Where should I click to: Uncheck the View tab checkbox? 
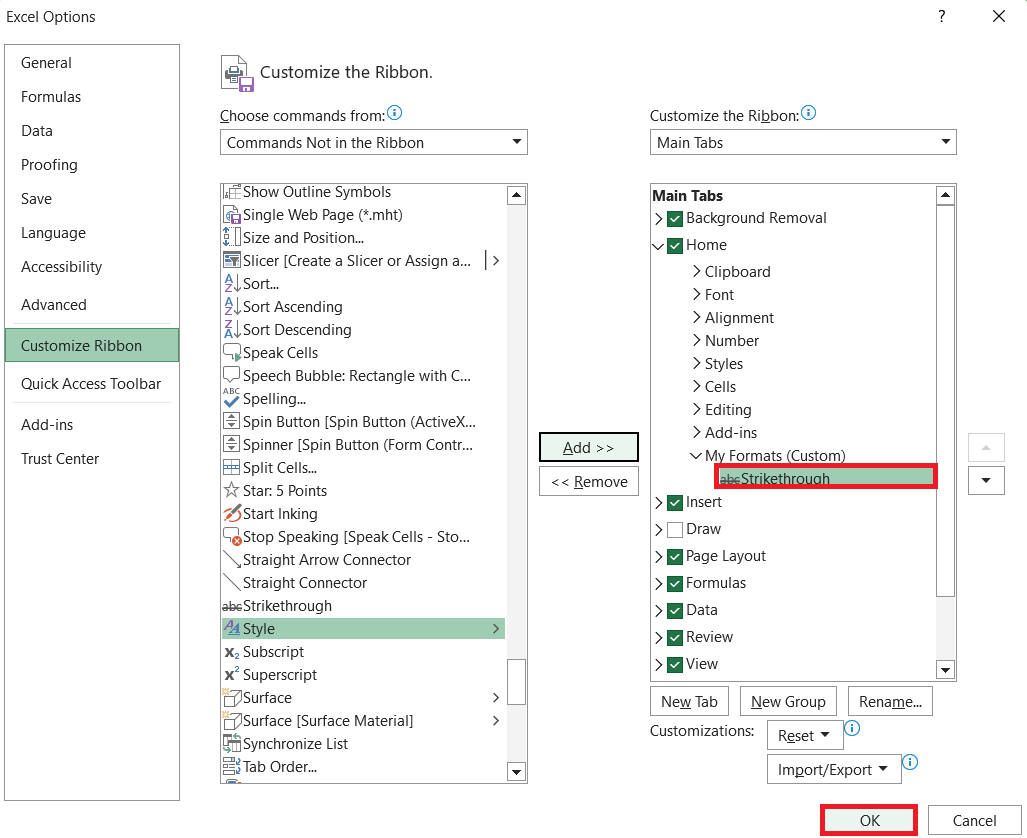click(675, 664)
